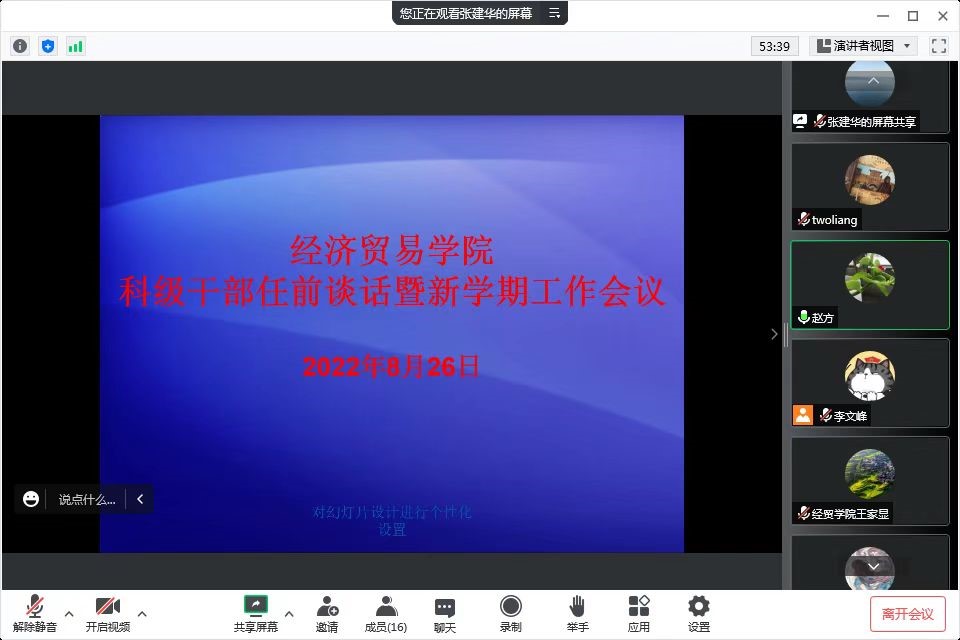Select 经贸学院王家显 participant tile
Viewport: 960px width, 640px height.
tap(870, 481)
